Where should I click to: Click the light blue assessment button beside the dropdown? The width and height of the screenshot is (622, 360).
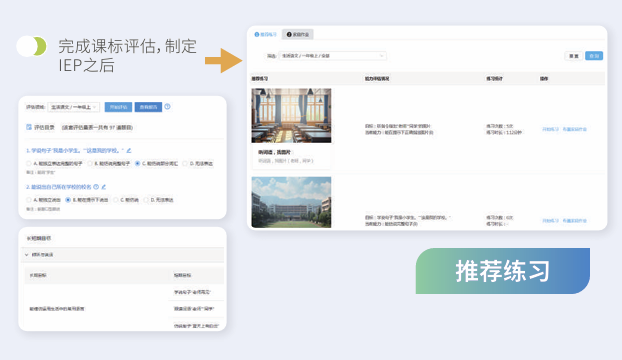pos(118,107)
